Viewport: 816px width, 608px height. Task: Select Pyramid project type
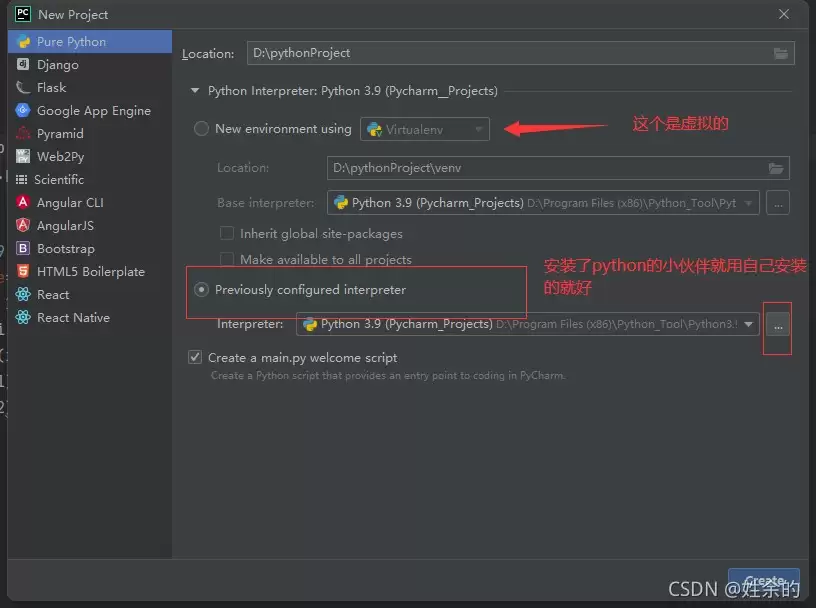[90, 133]
